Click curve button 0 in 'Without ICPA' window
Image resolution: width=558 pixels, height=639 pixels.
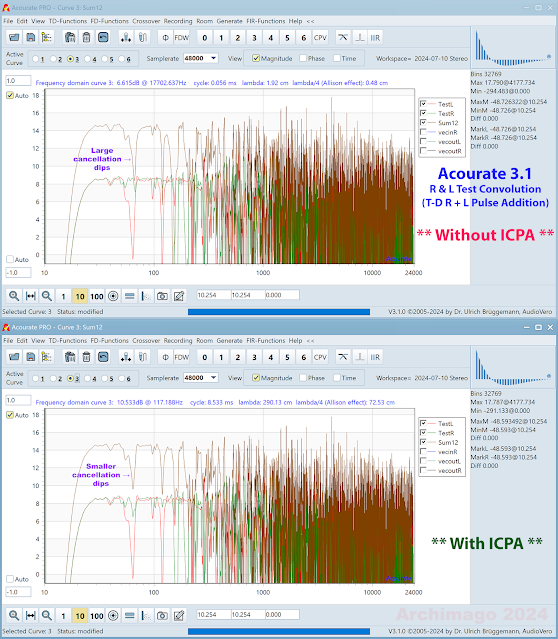205,37
